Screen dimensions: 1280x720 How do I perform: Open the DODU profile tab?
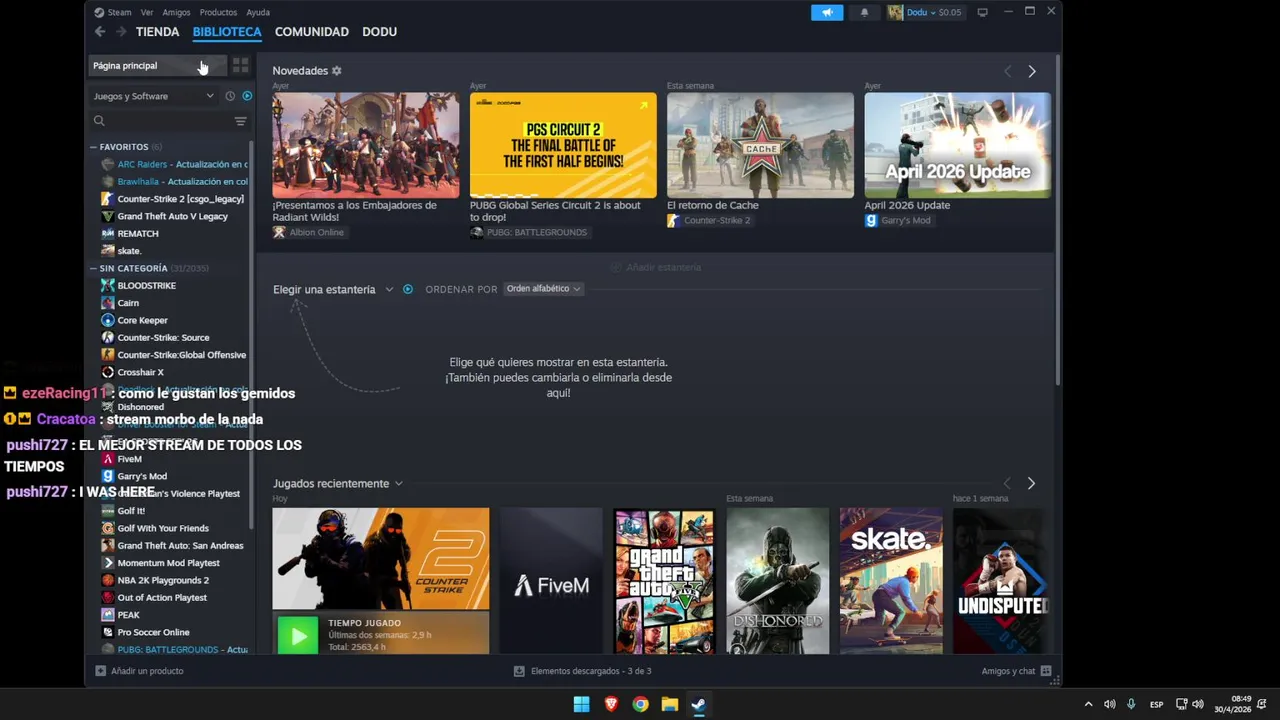(379, 32)
